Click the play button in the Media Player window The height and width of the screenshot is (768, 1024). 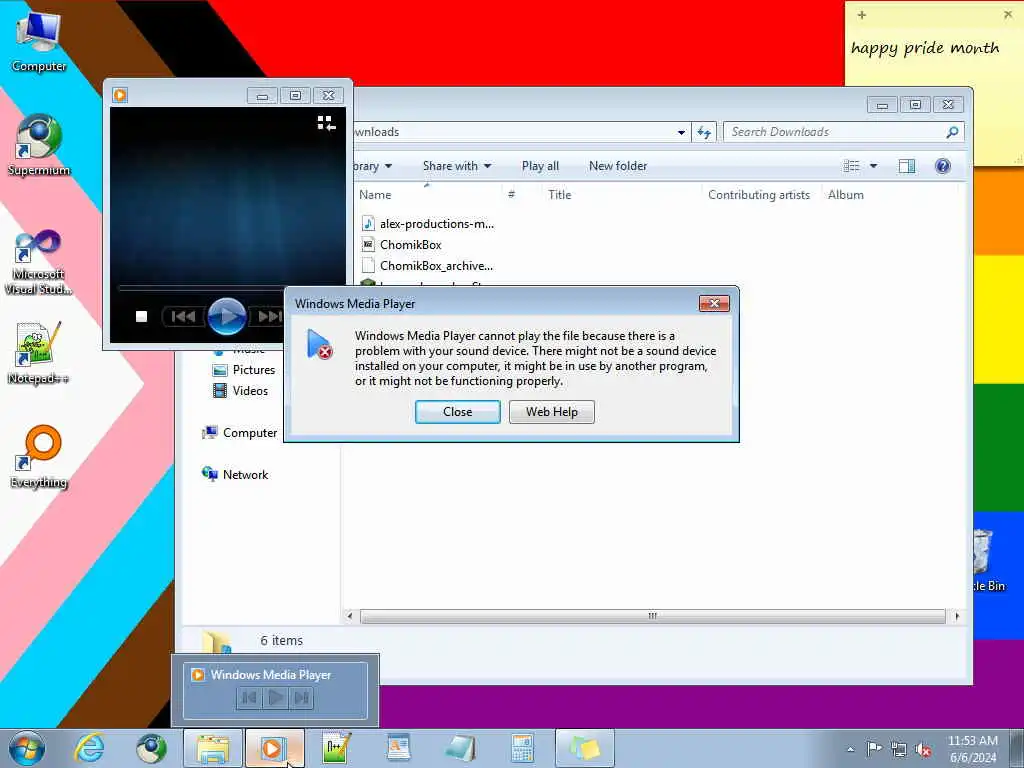tap(227, 317)
